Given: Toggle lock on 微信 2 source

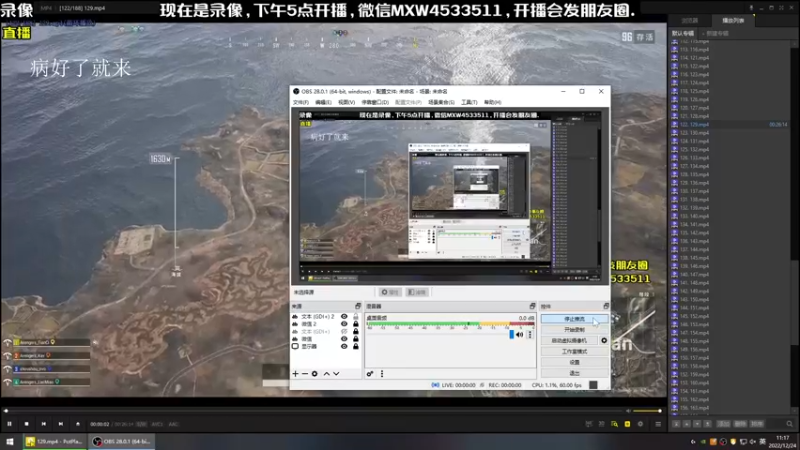Looking at the screenshot, I should click(356, 324).
